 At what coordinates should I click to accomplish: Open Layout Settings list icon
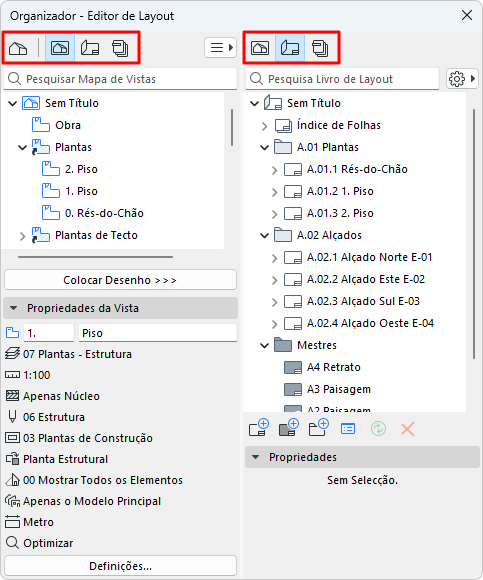click(x=348, y=429)
